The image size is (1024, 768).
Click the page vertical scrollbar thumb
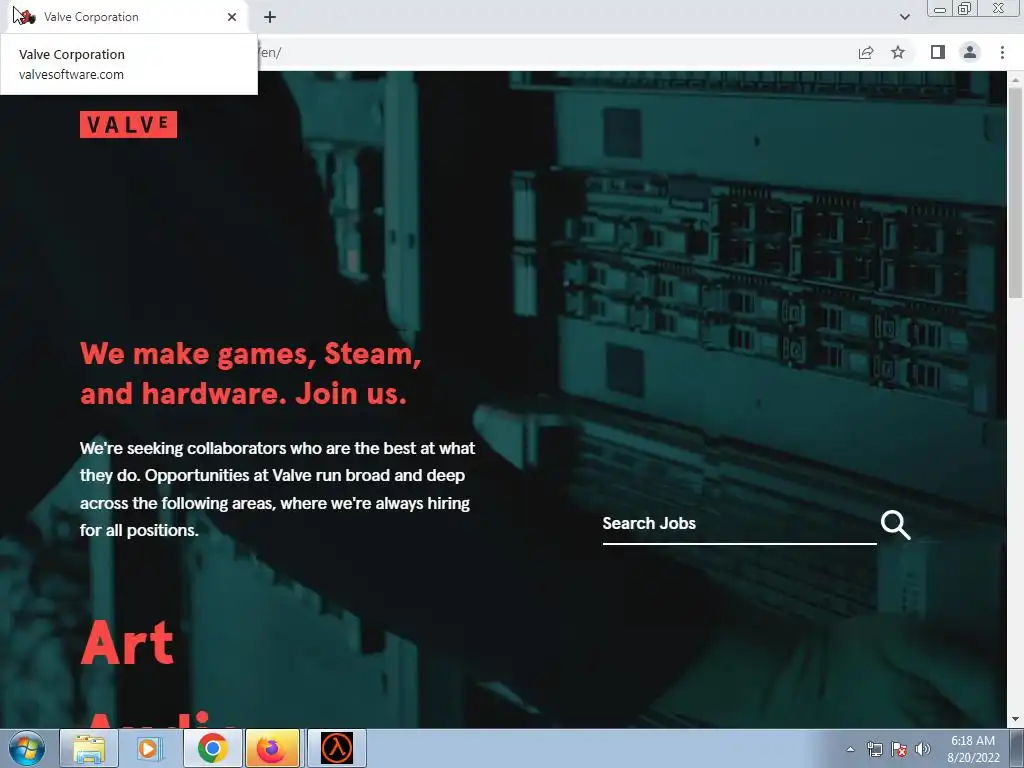tap(1015, 193)
